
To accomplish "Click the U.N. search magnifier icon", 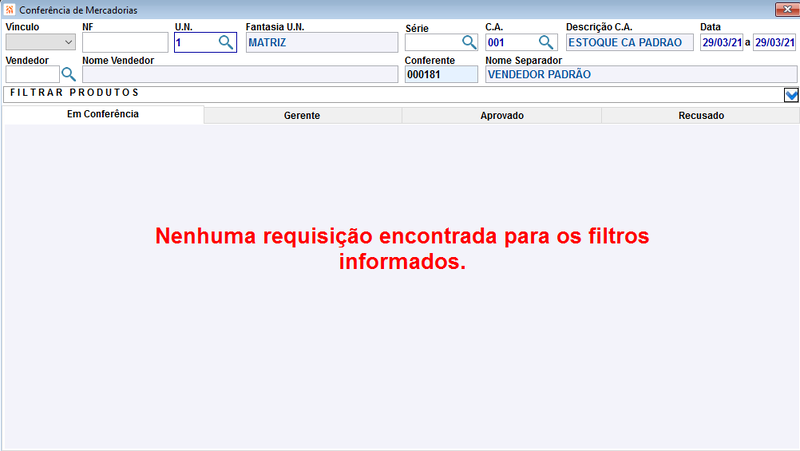I will click(x=226, y=42).
